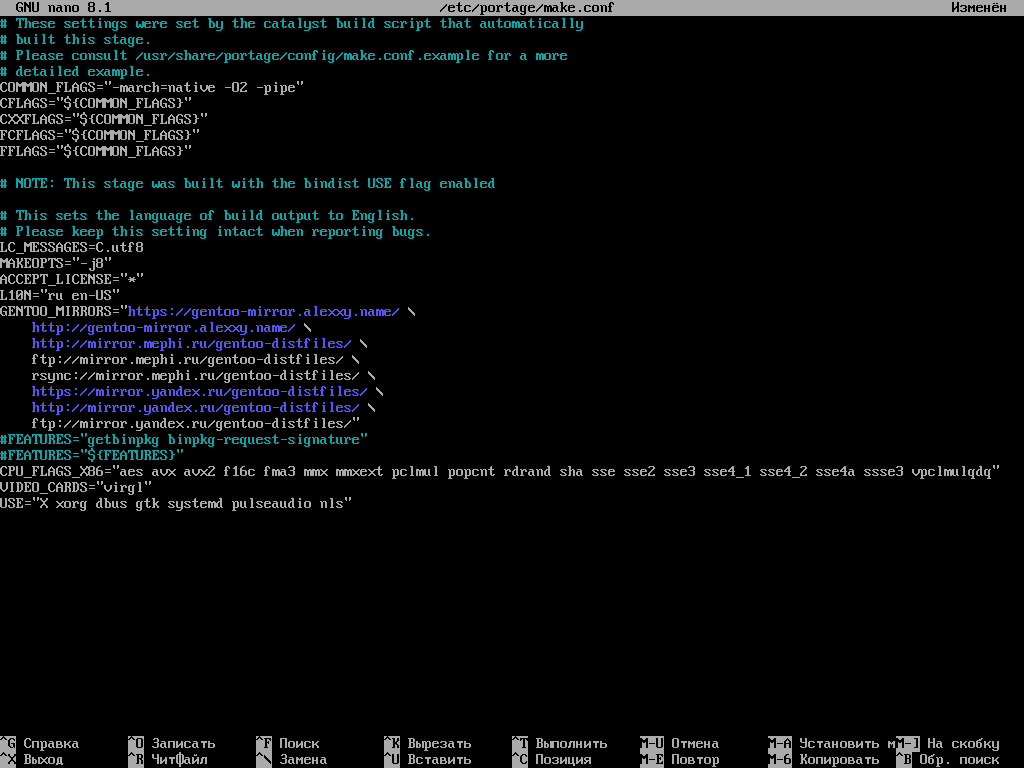Click the Обр. поиск reverse search shortcut

pyautogui.click(x=948, y=760)
